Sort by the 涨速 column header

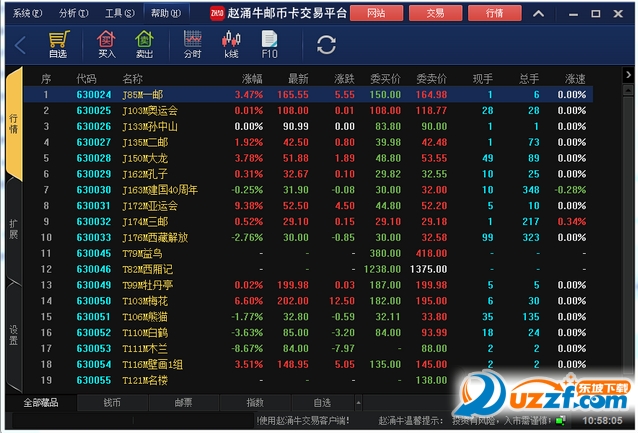point(575,79)
